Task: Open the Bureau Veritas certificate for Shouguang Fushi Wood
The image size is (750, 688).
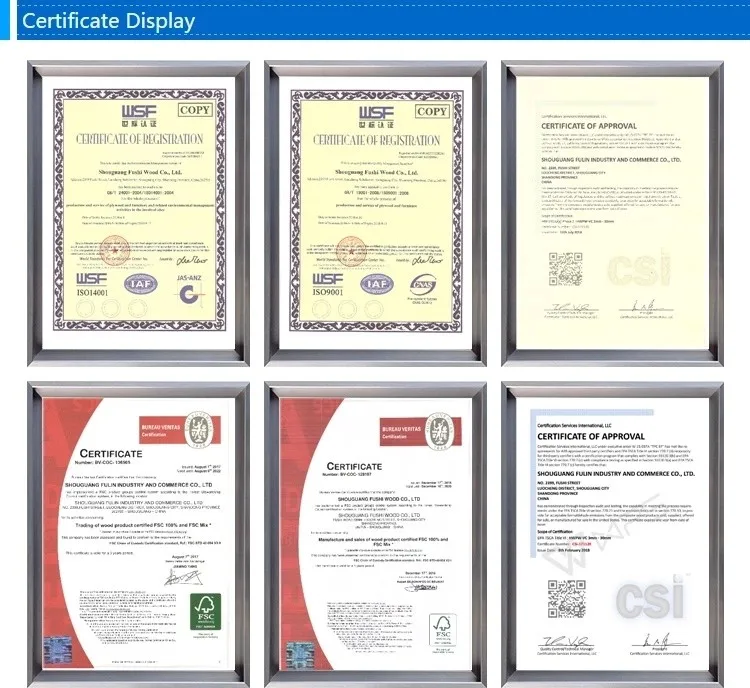Action: point(375,534)
